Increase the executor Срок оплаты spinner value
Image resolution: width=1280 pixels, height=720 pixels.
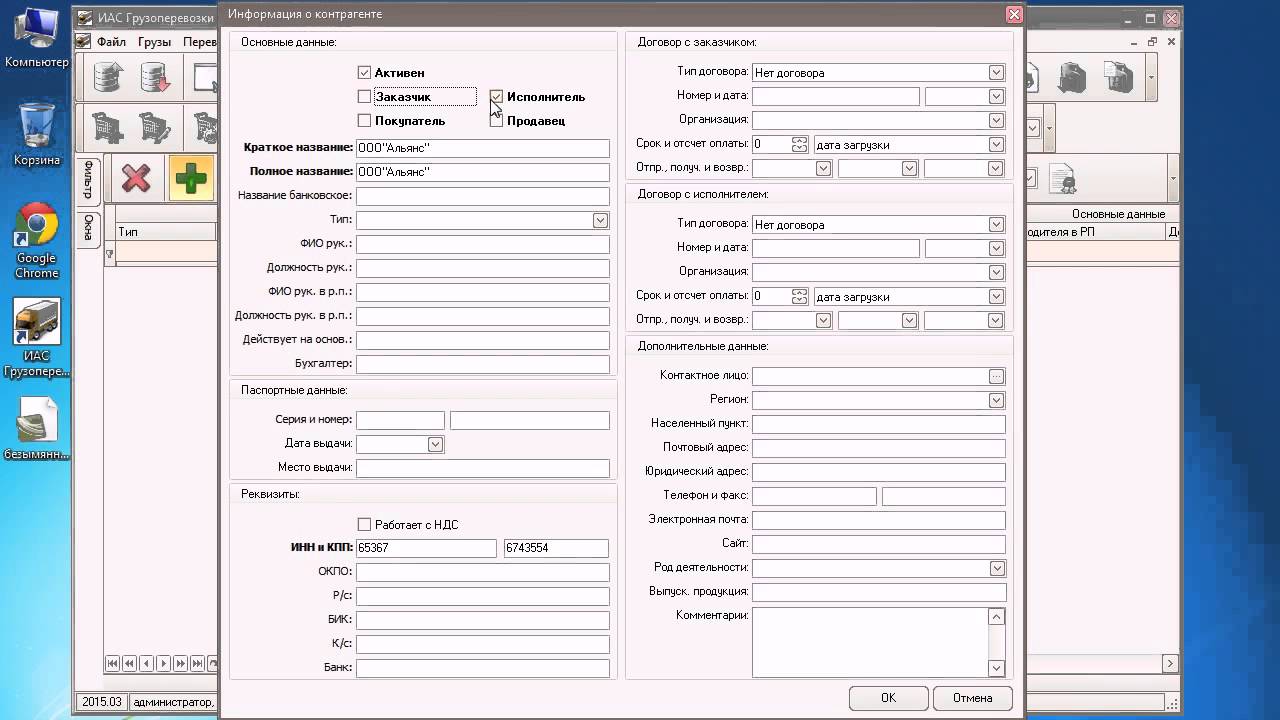coord(799,293)
